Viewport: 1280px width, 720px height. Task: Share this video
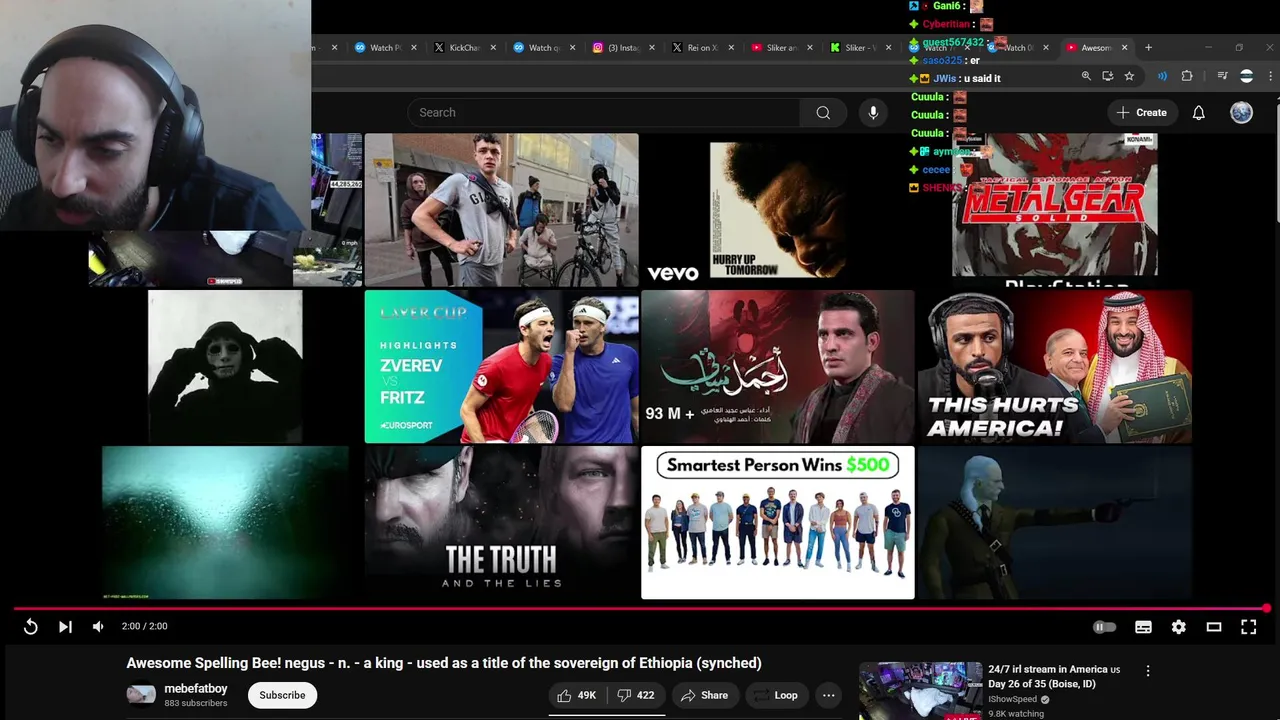704,695
